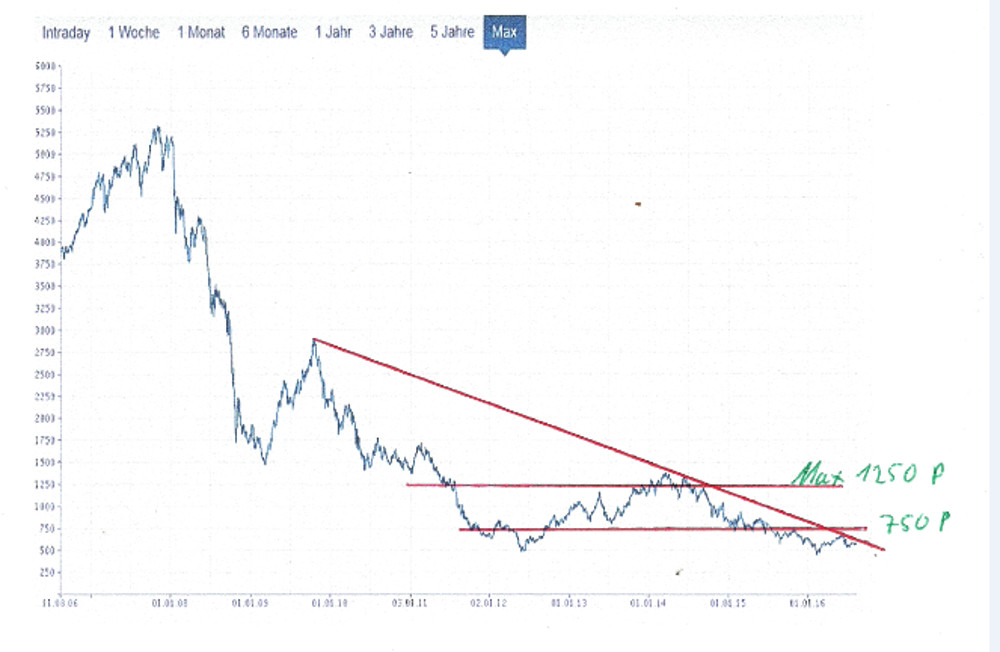1000x652 pixels.
Task: Click the 01.01.14 date label
Action: coord(648,603)
